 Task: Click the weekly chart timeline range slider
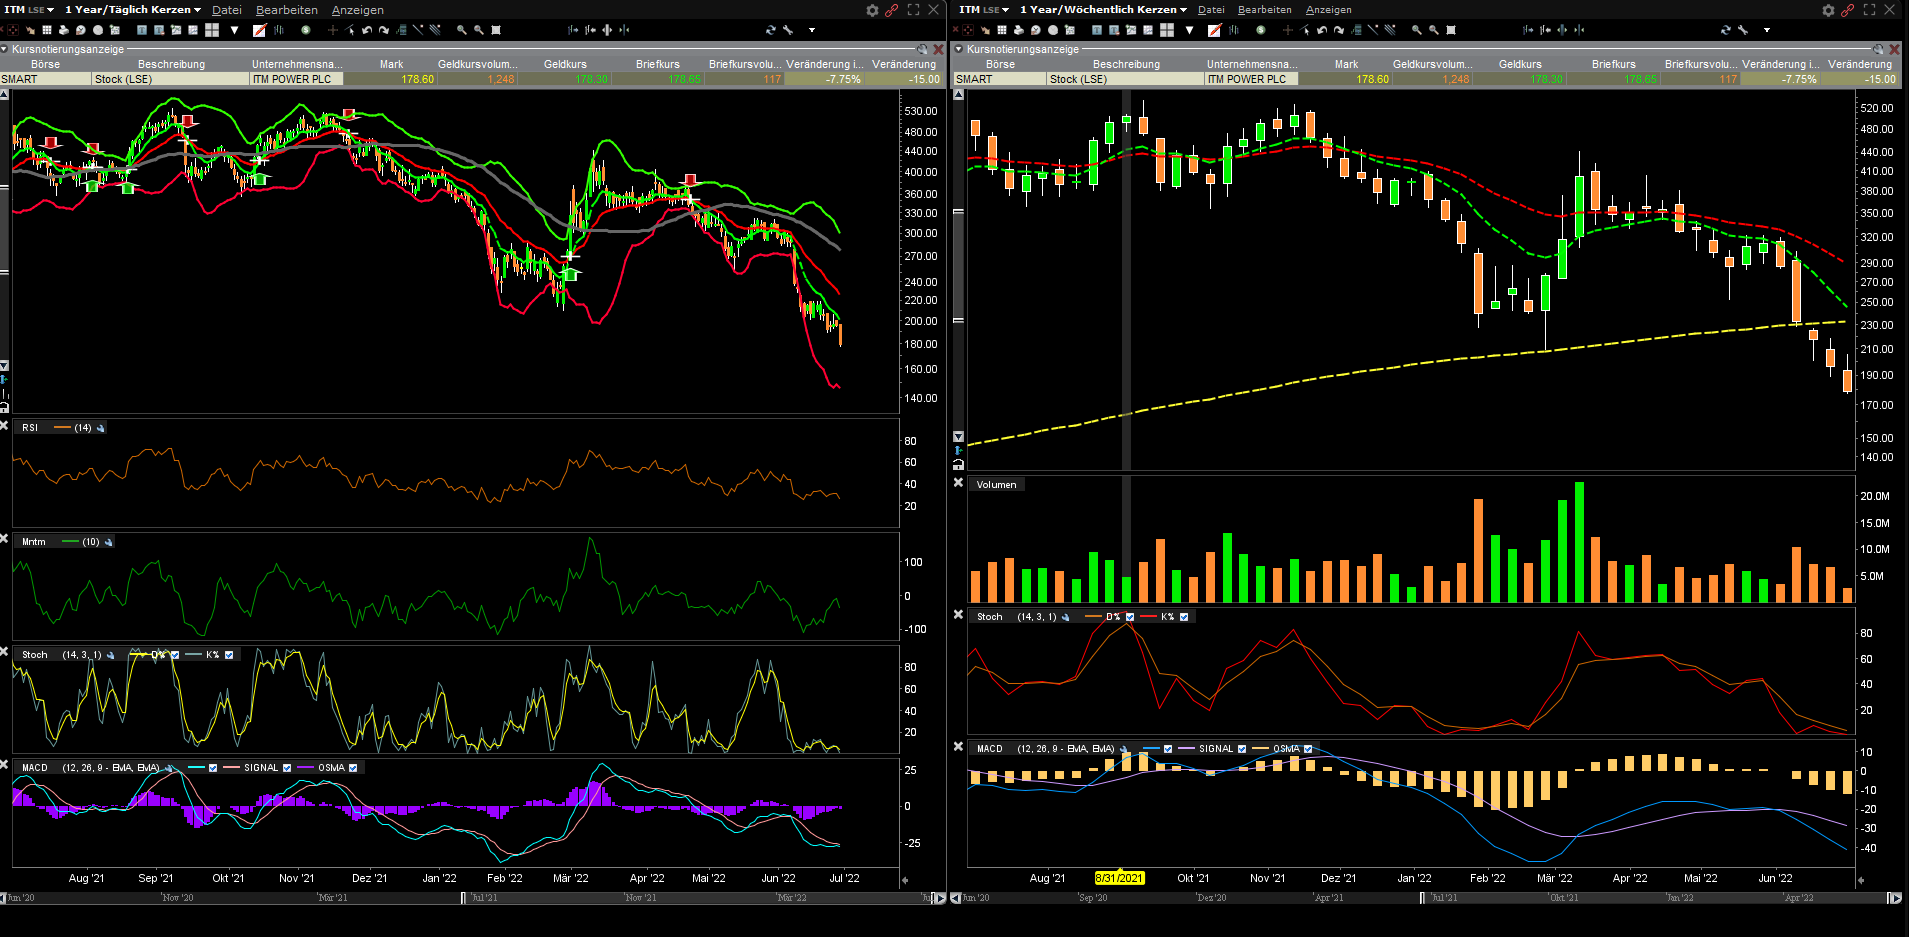coord(1653,898)
